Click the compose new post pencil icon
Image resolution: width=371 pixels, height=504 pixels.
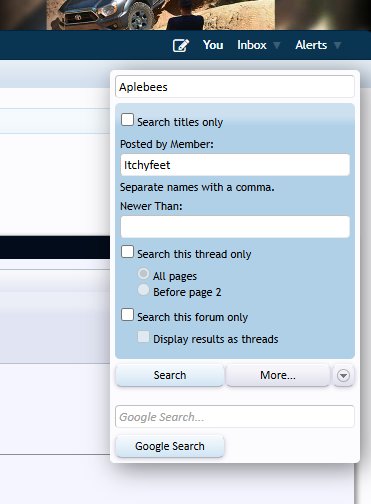(181, 45)
